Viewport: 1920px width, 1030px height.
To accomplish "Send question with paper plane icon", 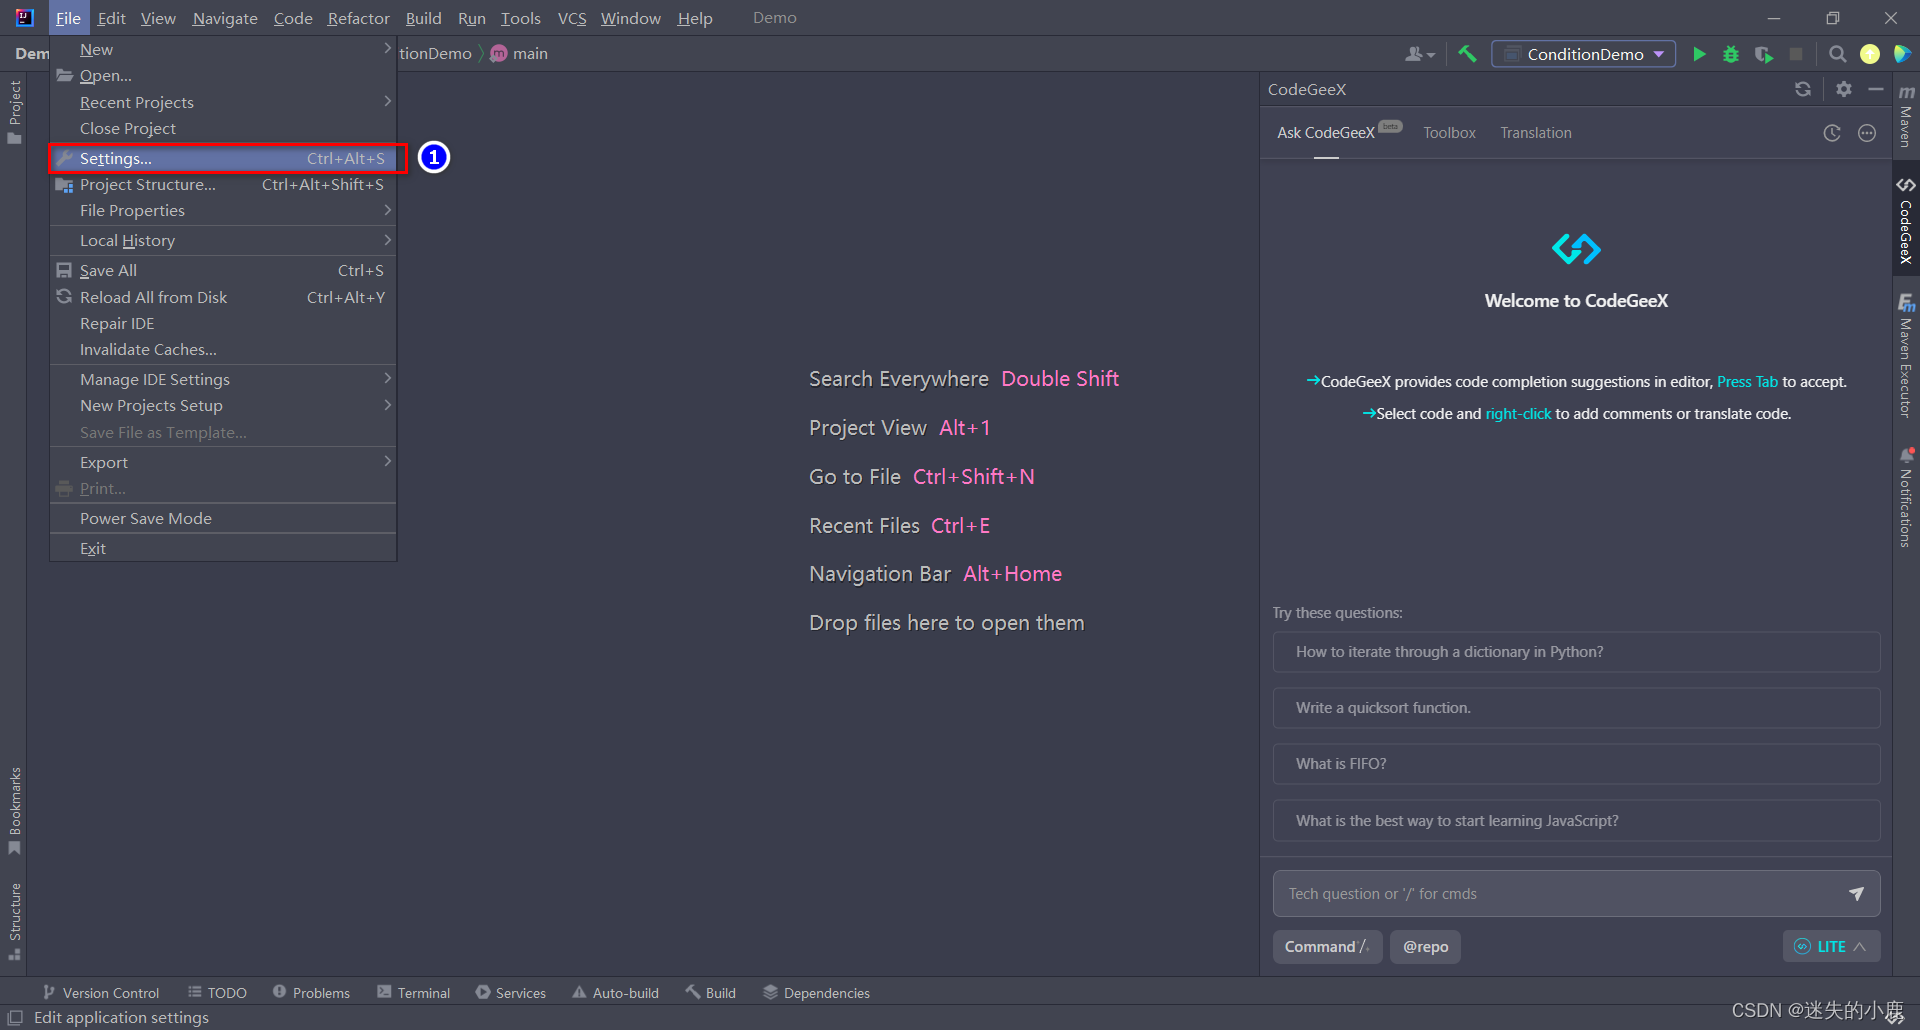I will (x=1856, y=894).
